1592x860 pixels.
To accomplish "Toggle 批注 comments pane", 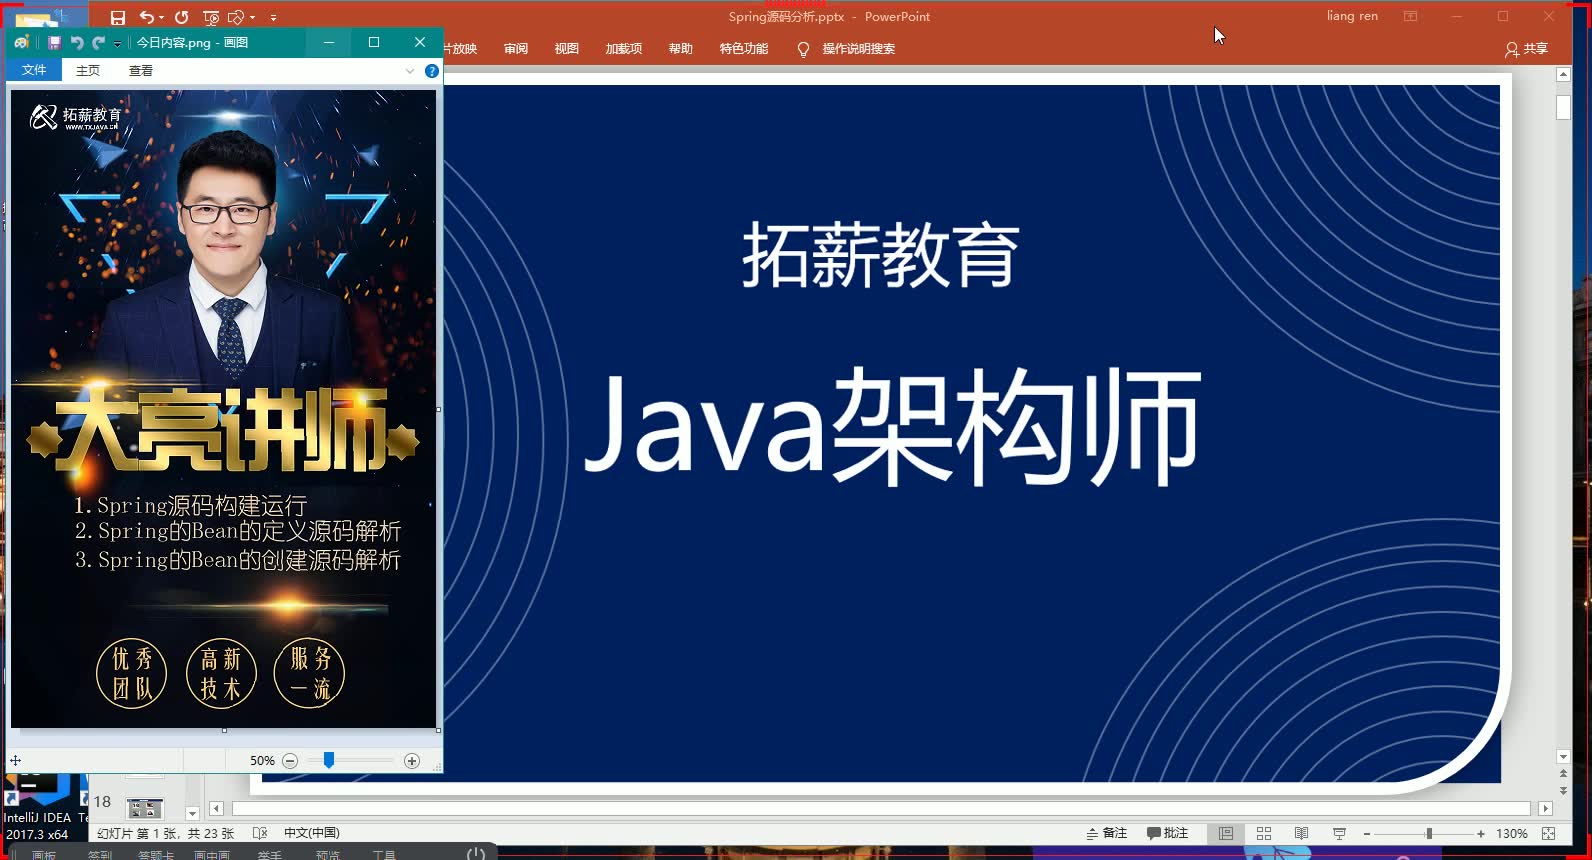I will [x=1168, y=833].
